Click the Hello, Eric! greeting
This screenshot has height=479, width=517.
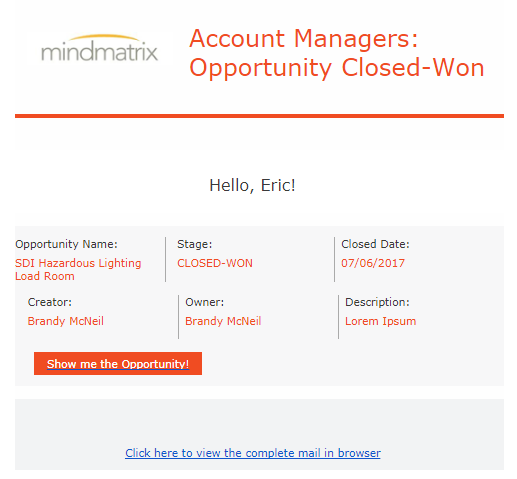(x=252, y=185)
